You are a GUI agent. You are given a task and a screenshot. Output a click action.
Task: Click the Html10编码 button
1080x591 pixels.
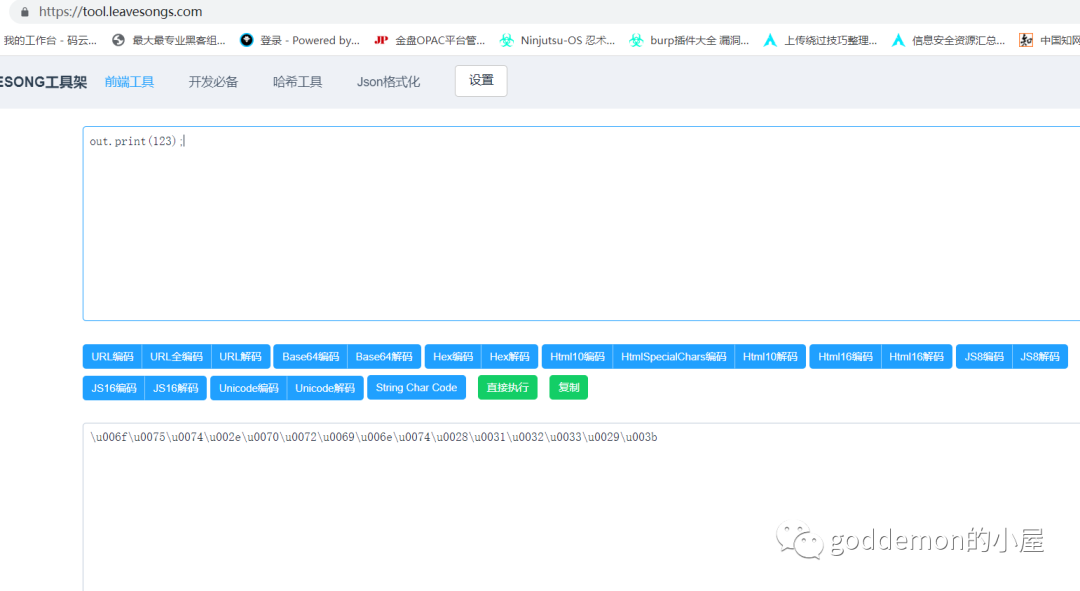tap(577, 357)
